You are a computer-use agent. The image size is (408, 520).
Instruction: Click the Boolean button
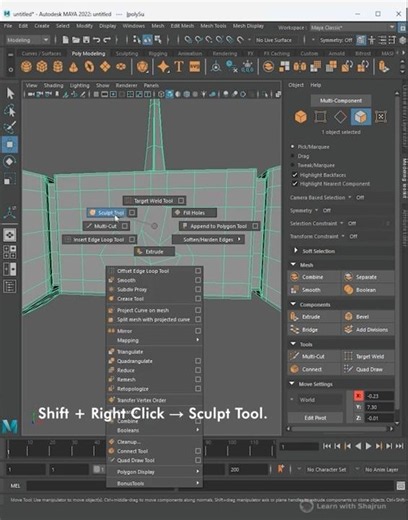(x=368, y=290)
